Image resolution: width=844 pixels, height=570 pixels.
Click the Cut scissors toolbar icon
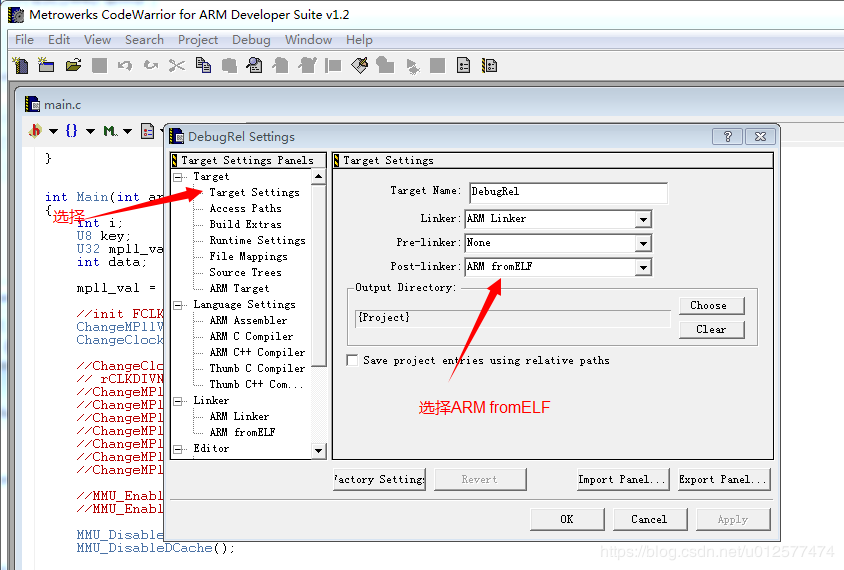pos(177,66)
